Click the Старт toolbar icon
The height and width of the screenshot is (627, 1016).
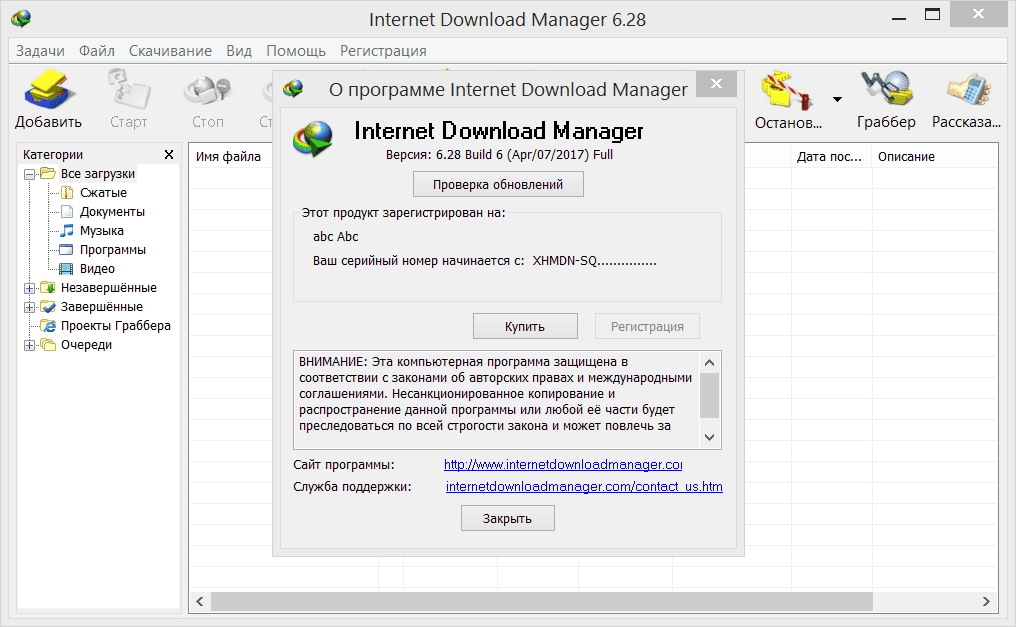[x=128, y=89]
